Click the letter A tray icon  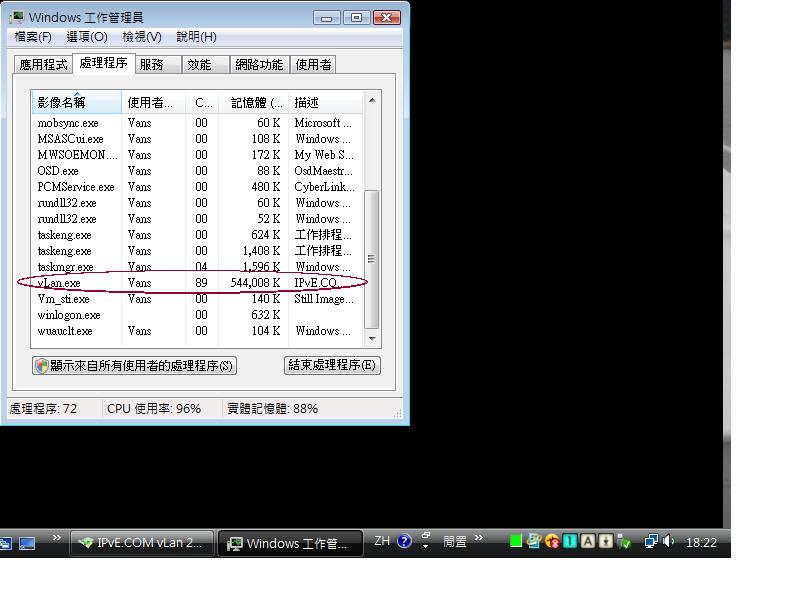click(588, 541)
